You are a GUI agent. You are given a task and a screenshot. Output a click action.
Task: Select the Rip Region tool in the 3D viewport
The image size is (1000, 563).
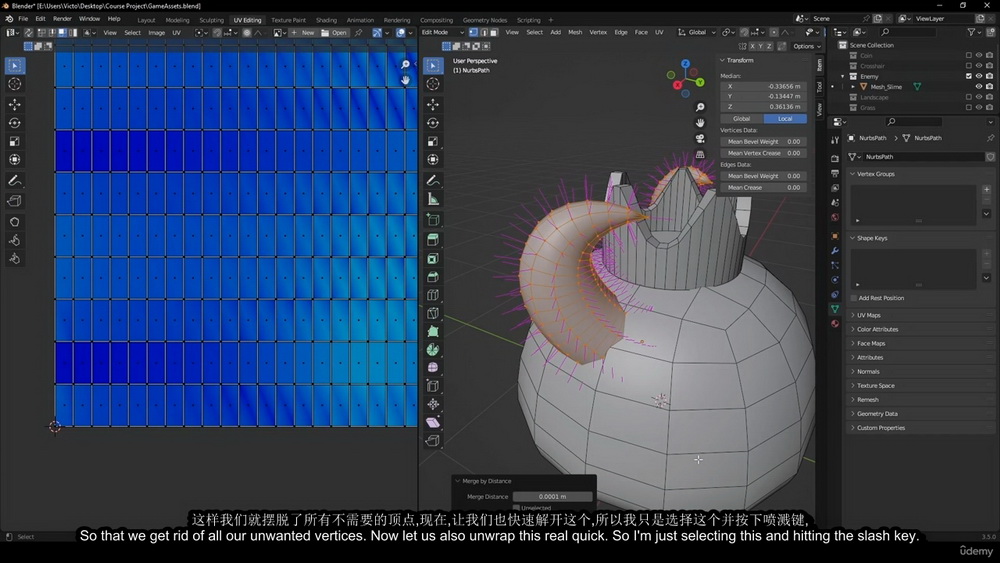pyautogui.click(x=433, y=441)
